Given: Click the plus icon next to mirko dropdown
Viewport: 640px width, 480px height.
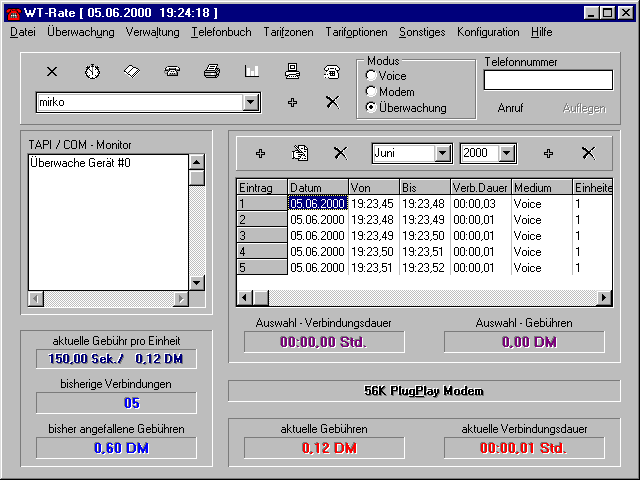Looking at the screenshot, I should pyautogui.click(x=292, y=103).
